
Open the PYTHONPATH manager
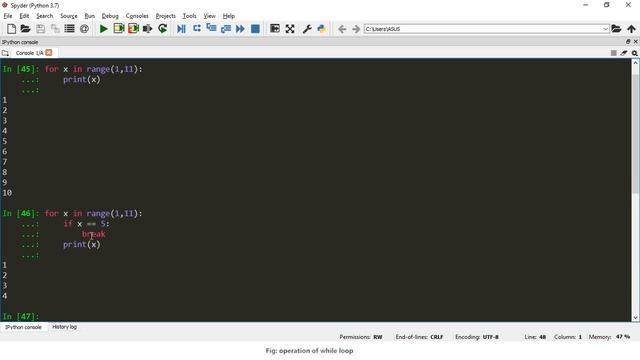pos(322,29)
